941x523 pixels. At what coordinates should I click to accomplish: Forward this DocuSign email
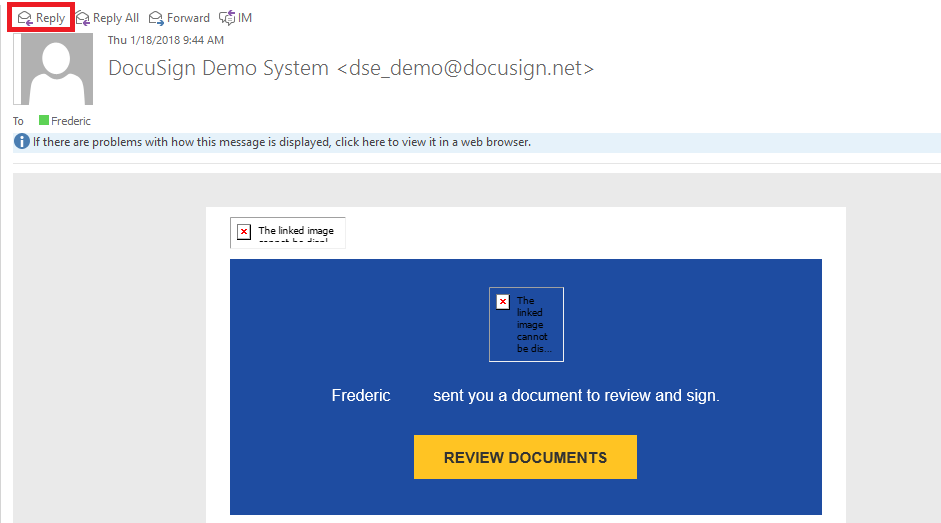pyautogui.click(x=179, y=18)
